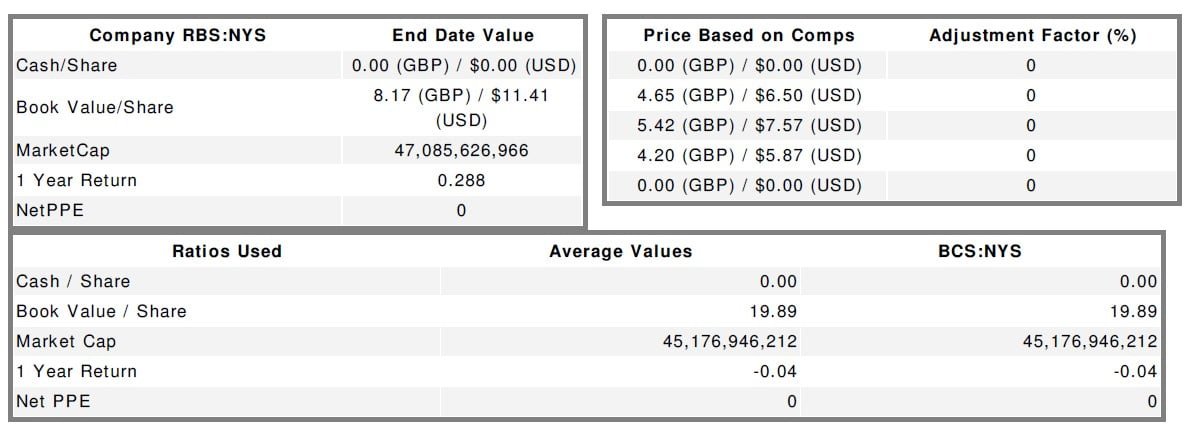This screenshot has height=429, width=1185.
Task: Click the Price Based on Comps header
Action: [749, 36]
